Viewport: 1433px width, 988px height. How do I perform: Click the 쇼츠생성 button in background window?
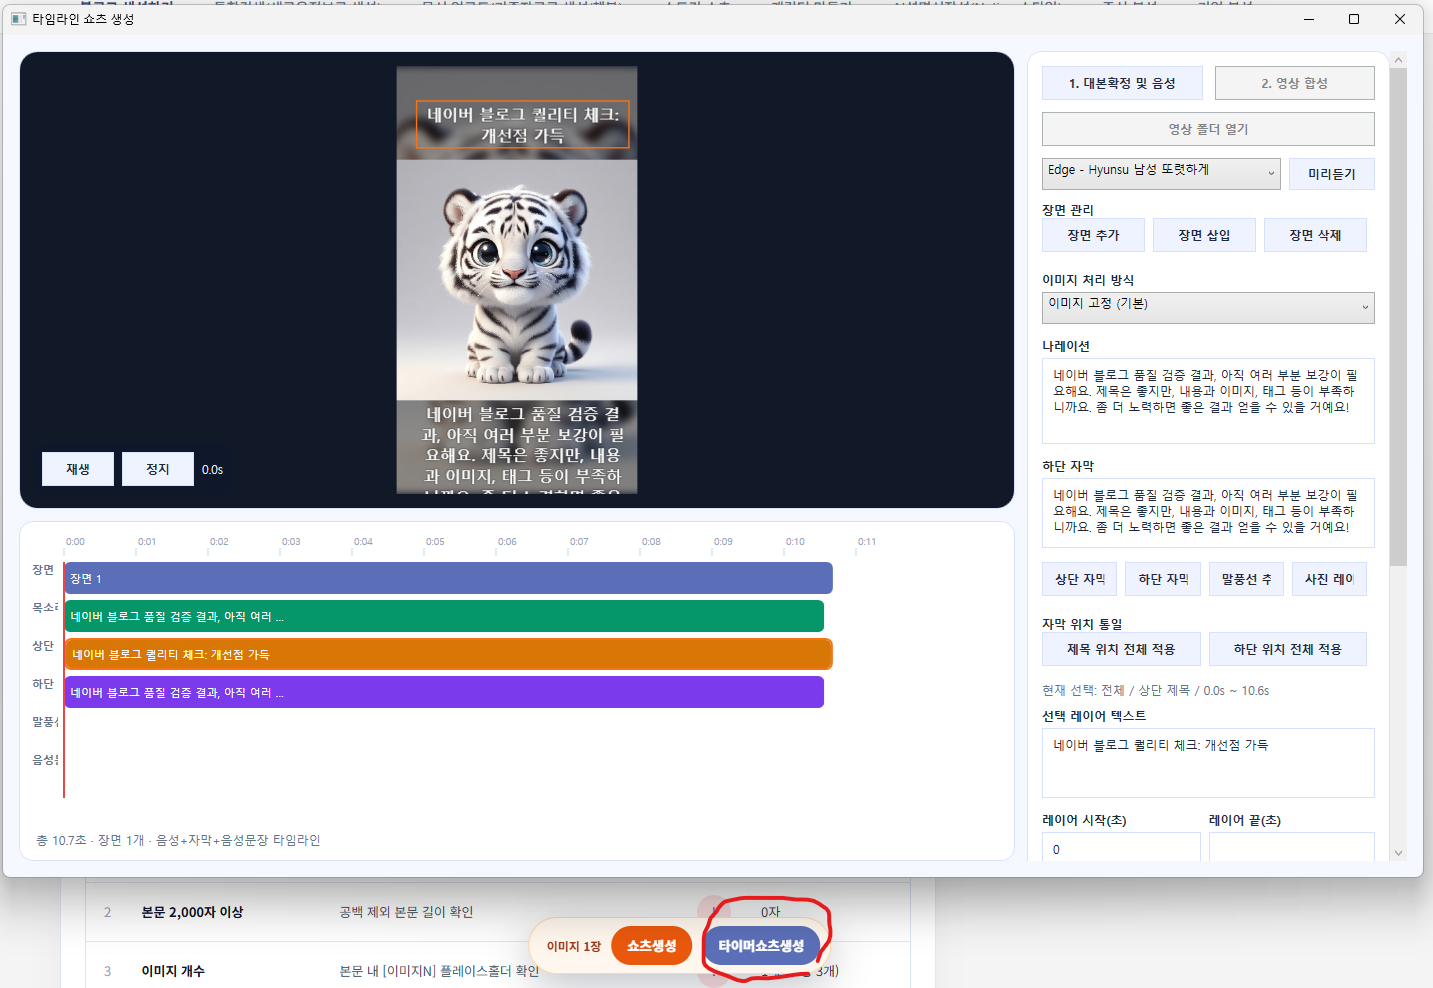(651, 945)
